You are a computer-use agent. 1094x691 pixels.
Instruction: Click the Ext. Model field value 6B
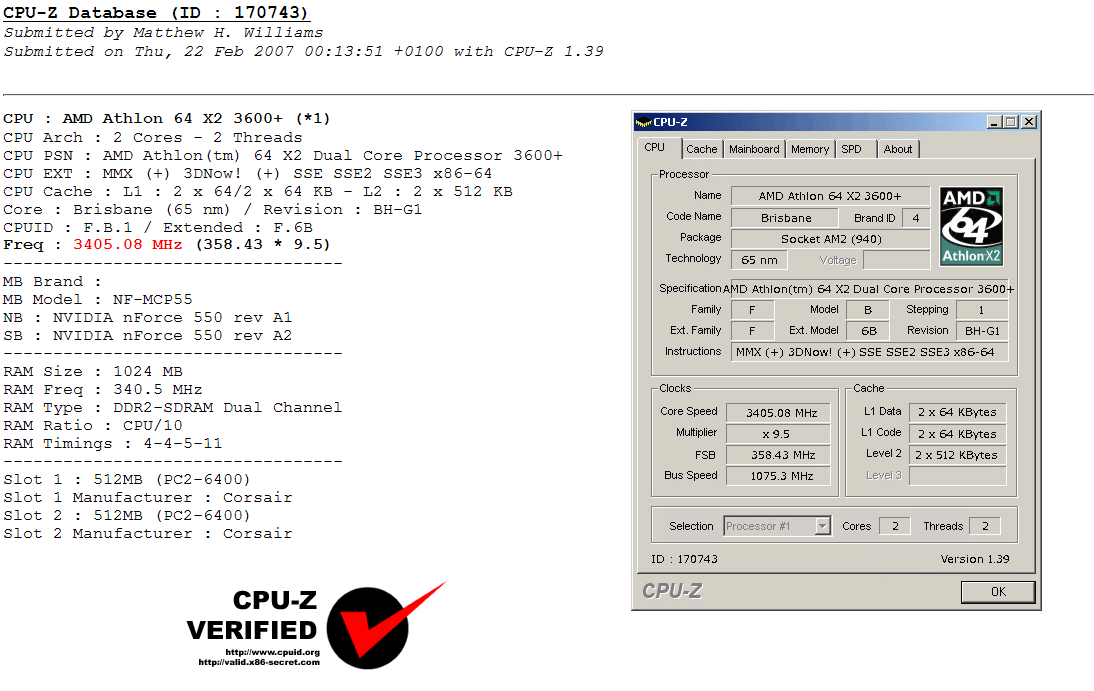click(x=868, y=331)
